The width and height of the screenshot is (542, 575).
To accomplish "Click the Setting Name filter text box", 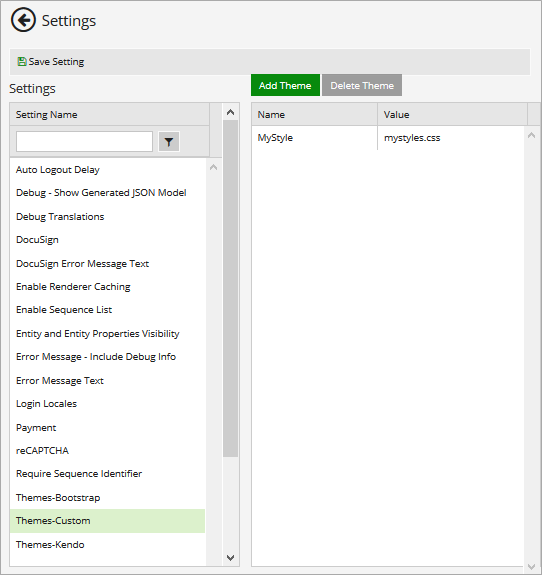I will 84,142.
